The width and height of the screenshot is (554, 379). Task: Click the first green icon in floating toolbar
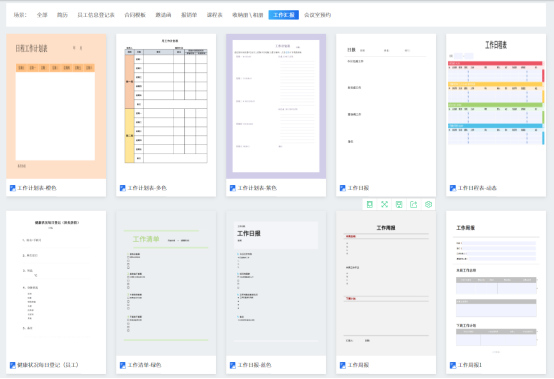[x=370, y=205]
